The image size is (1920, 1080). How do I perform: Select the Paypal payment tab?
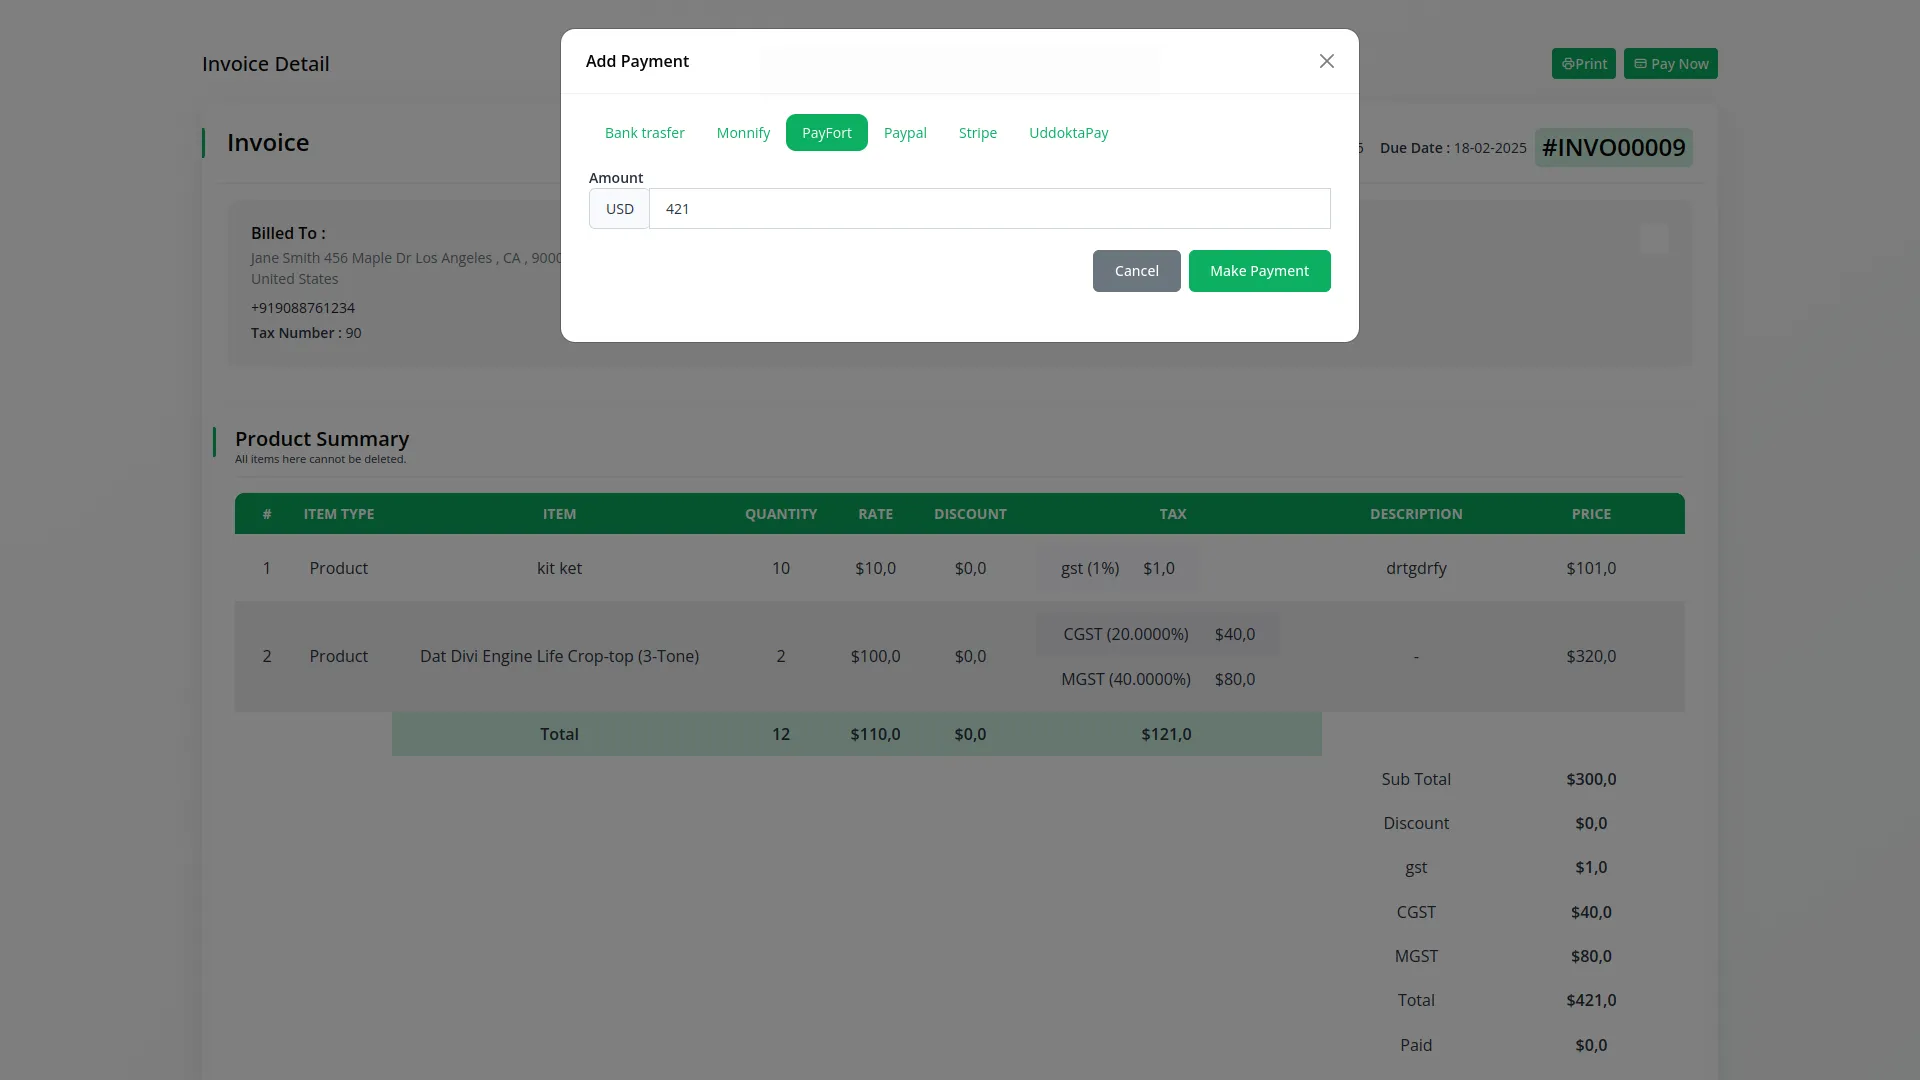click(x=904, y=132)
